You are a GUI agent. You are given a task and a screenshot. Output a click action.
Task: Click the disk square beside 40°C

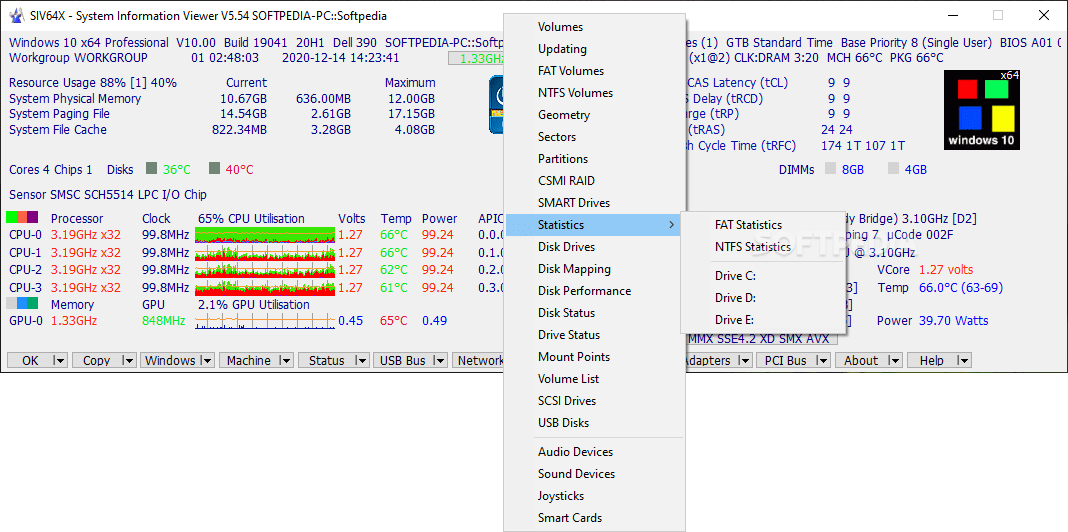[x=215, y=168]
